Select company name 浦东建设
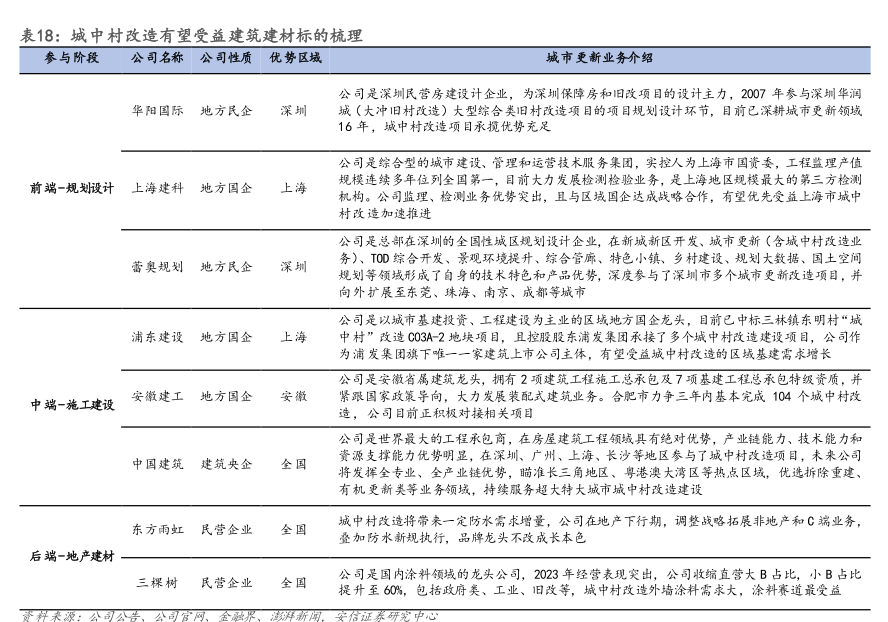This screenshot has height=622, width=888. 157,337
